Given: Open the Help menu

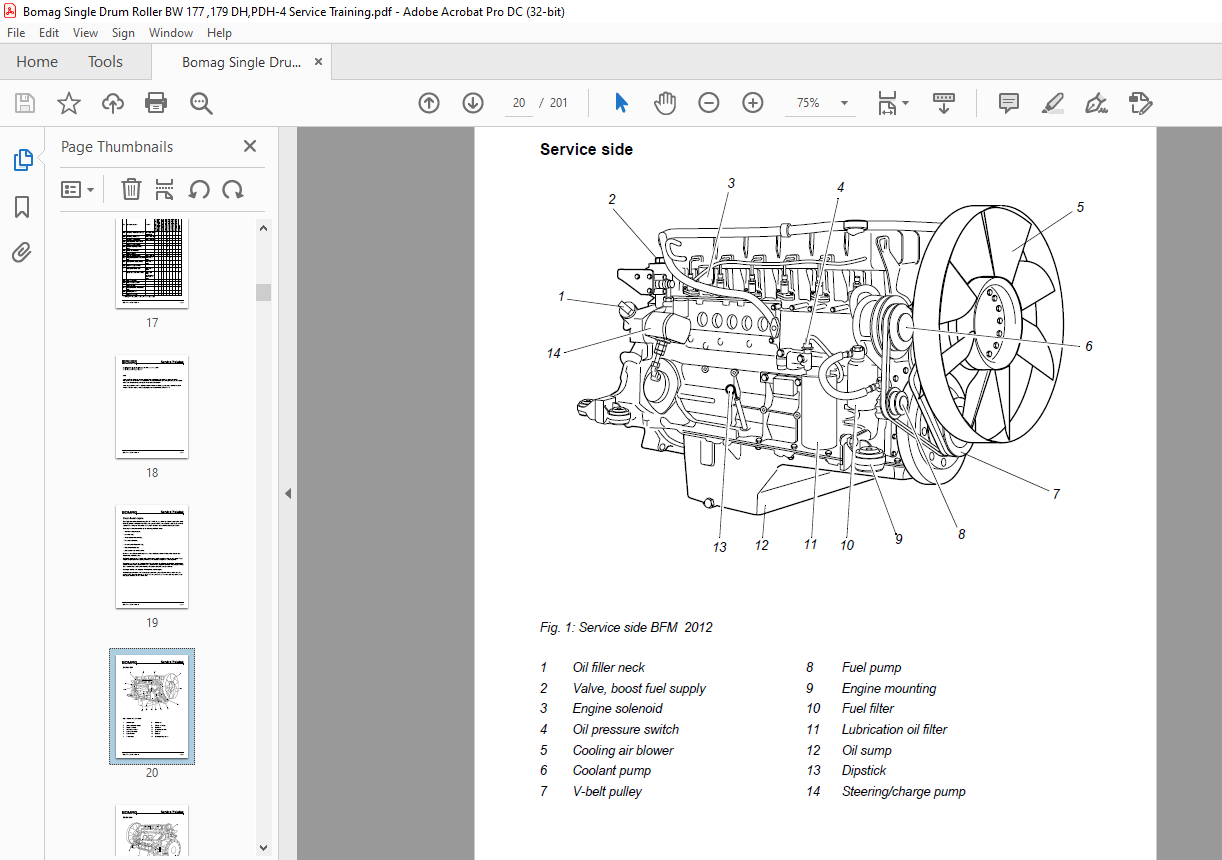Looking at the screenshot, I should 219,33.
